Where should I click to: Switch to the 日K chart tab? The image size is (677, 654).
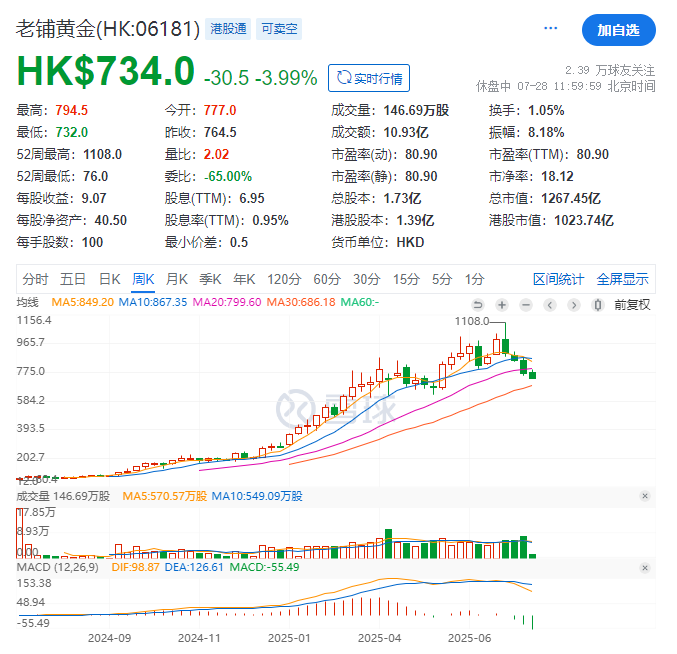coord(109,279)
